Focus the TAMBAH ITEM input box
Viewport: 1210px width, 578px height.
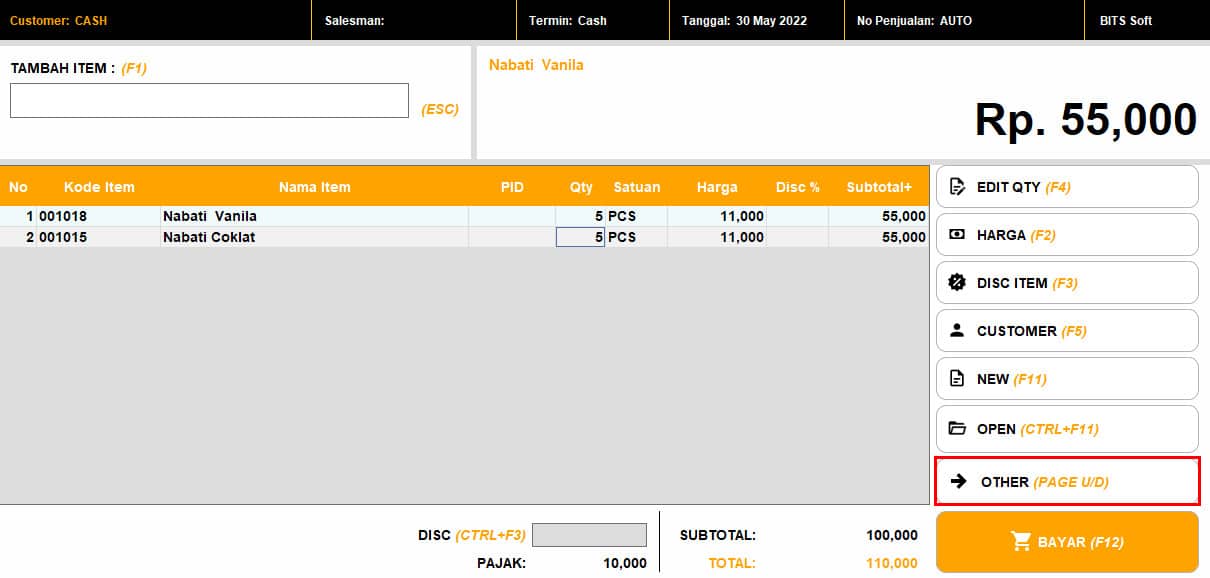209,101
